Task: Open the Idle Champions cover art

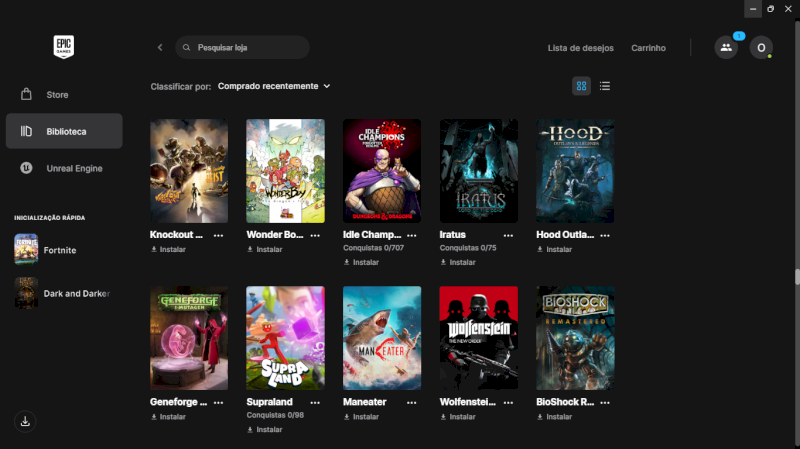Action: pyautogui.click(x=382, y=171)
